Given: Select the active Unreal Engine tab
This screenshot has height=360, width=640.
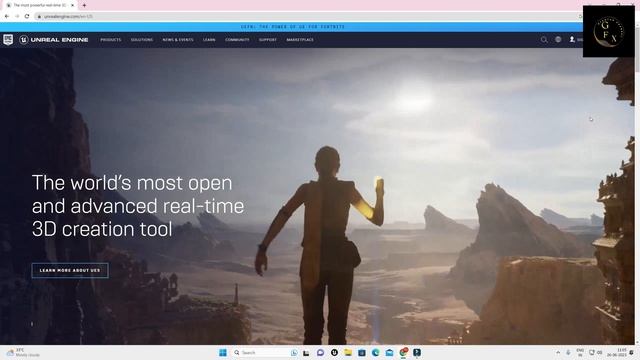Looking at the screenshot, I should (40, 5).
